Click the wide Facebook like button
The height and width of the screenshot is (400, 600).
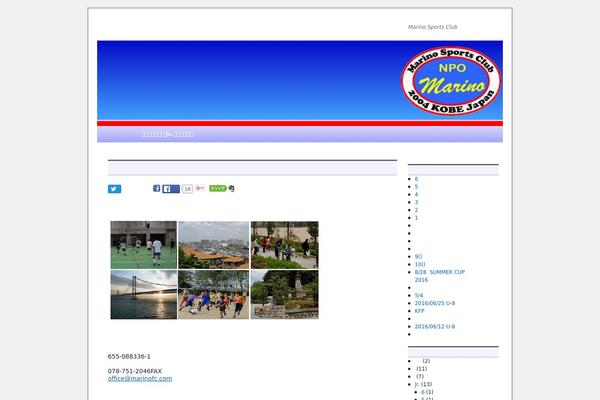pyautogui.click(x=171, y=189)
